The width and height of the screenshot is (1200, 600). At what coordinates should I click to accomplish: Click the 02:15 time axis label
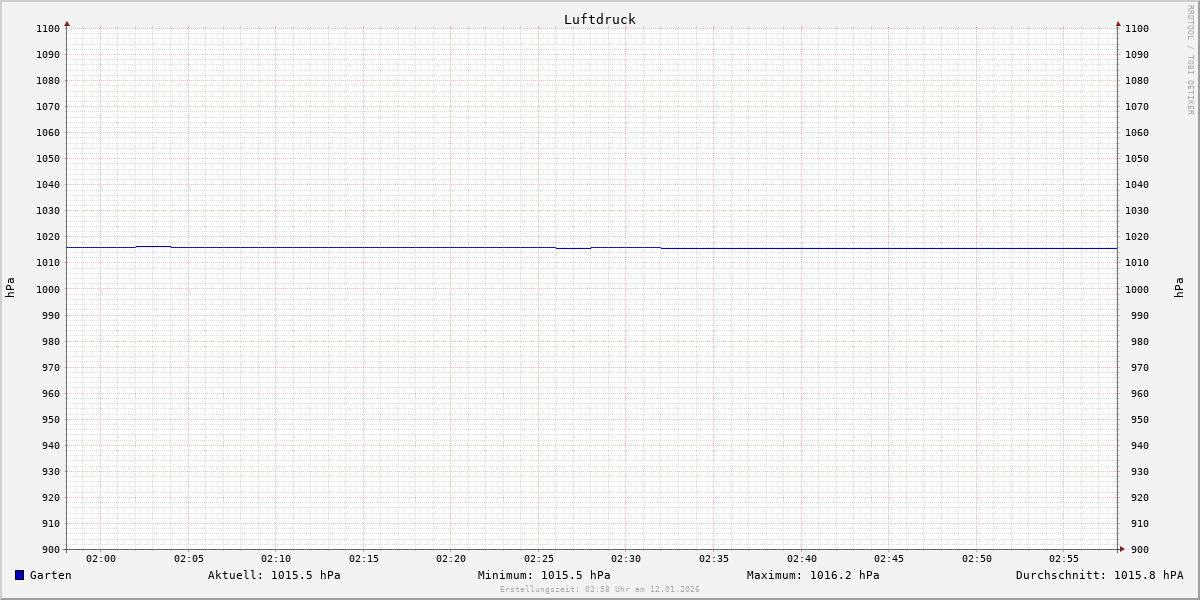[x=364, y=559]
